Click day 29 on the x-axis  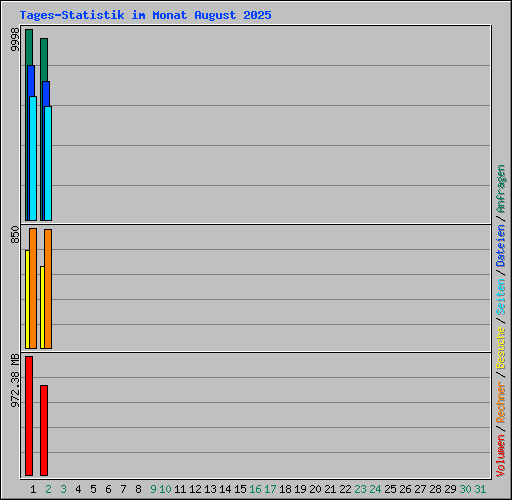coord(450,489)
